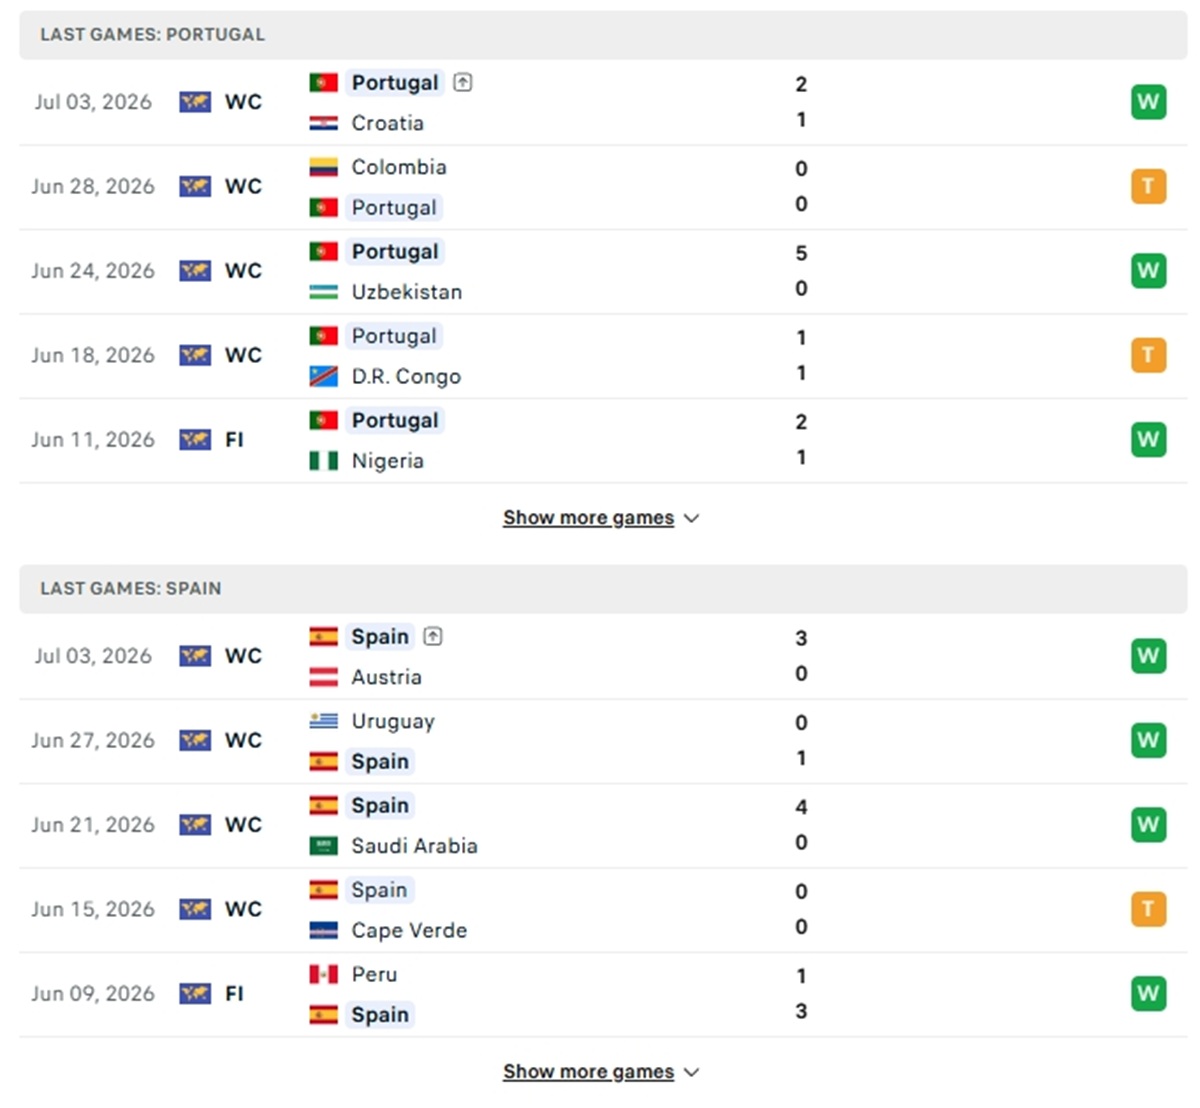The width and height of the screenshot is (1200, 1108).
Task: Click the world map icon for Jun 11, 2026 game
Action: pos(195,440)
